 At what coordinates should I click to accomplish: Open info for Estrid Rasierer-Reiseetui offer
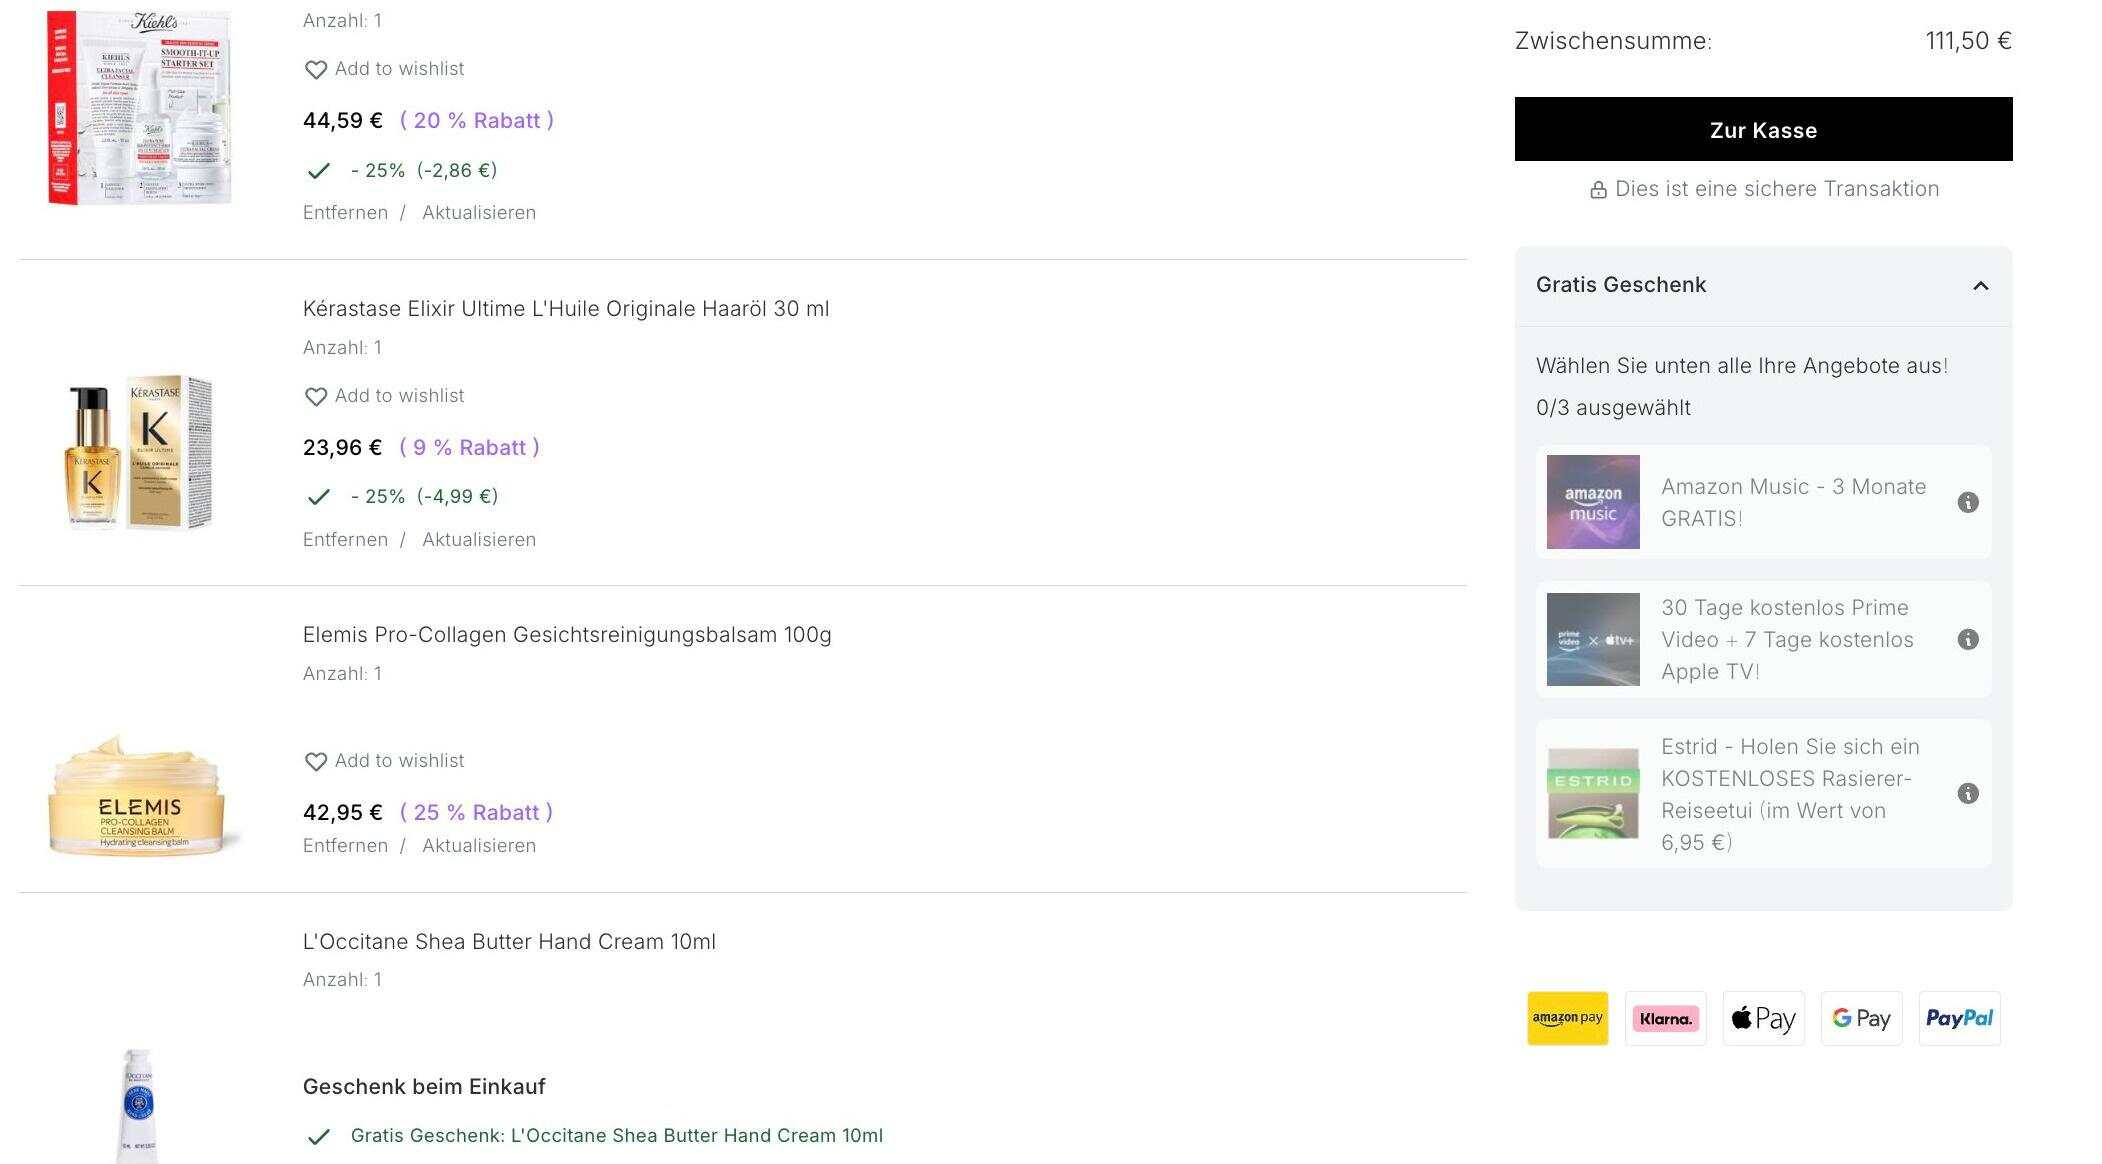pos(1968,793)
